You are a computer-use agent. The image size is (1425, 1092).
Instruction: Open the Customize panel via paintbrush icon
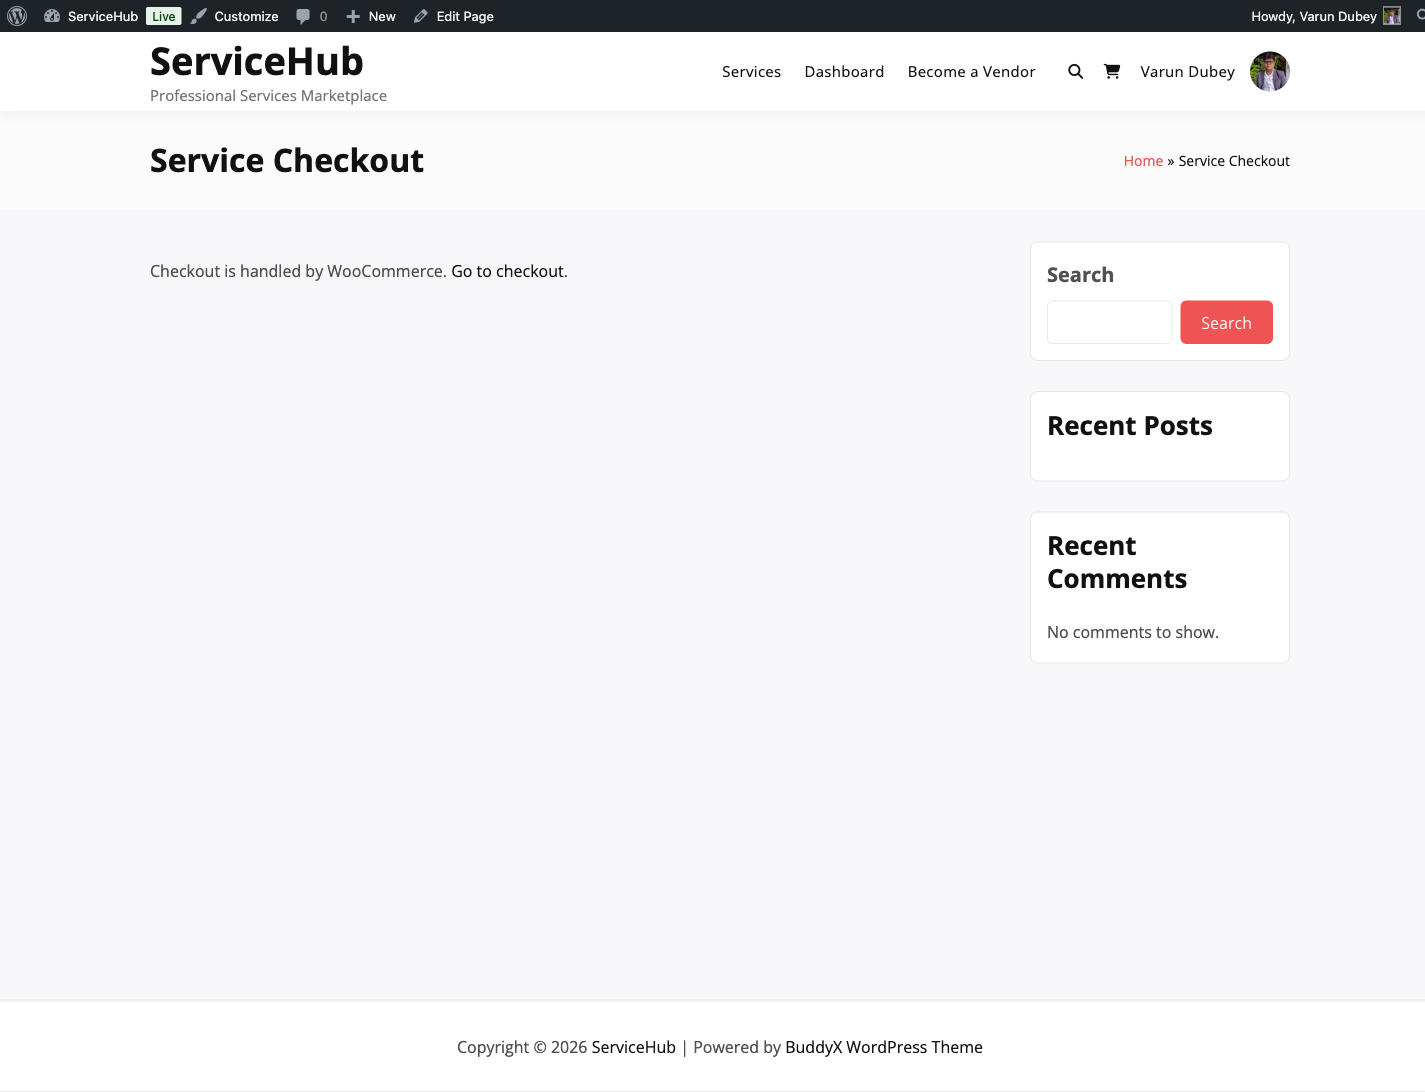pyautogui.click(x=199, y=16)
